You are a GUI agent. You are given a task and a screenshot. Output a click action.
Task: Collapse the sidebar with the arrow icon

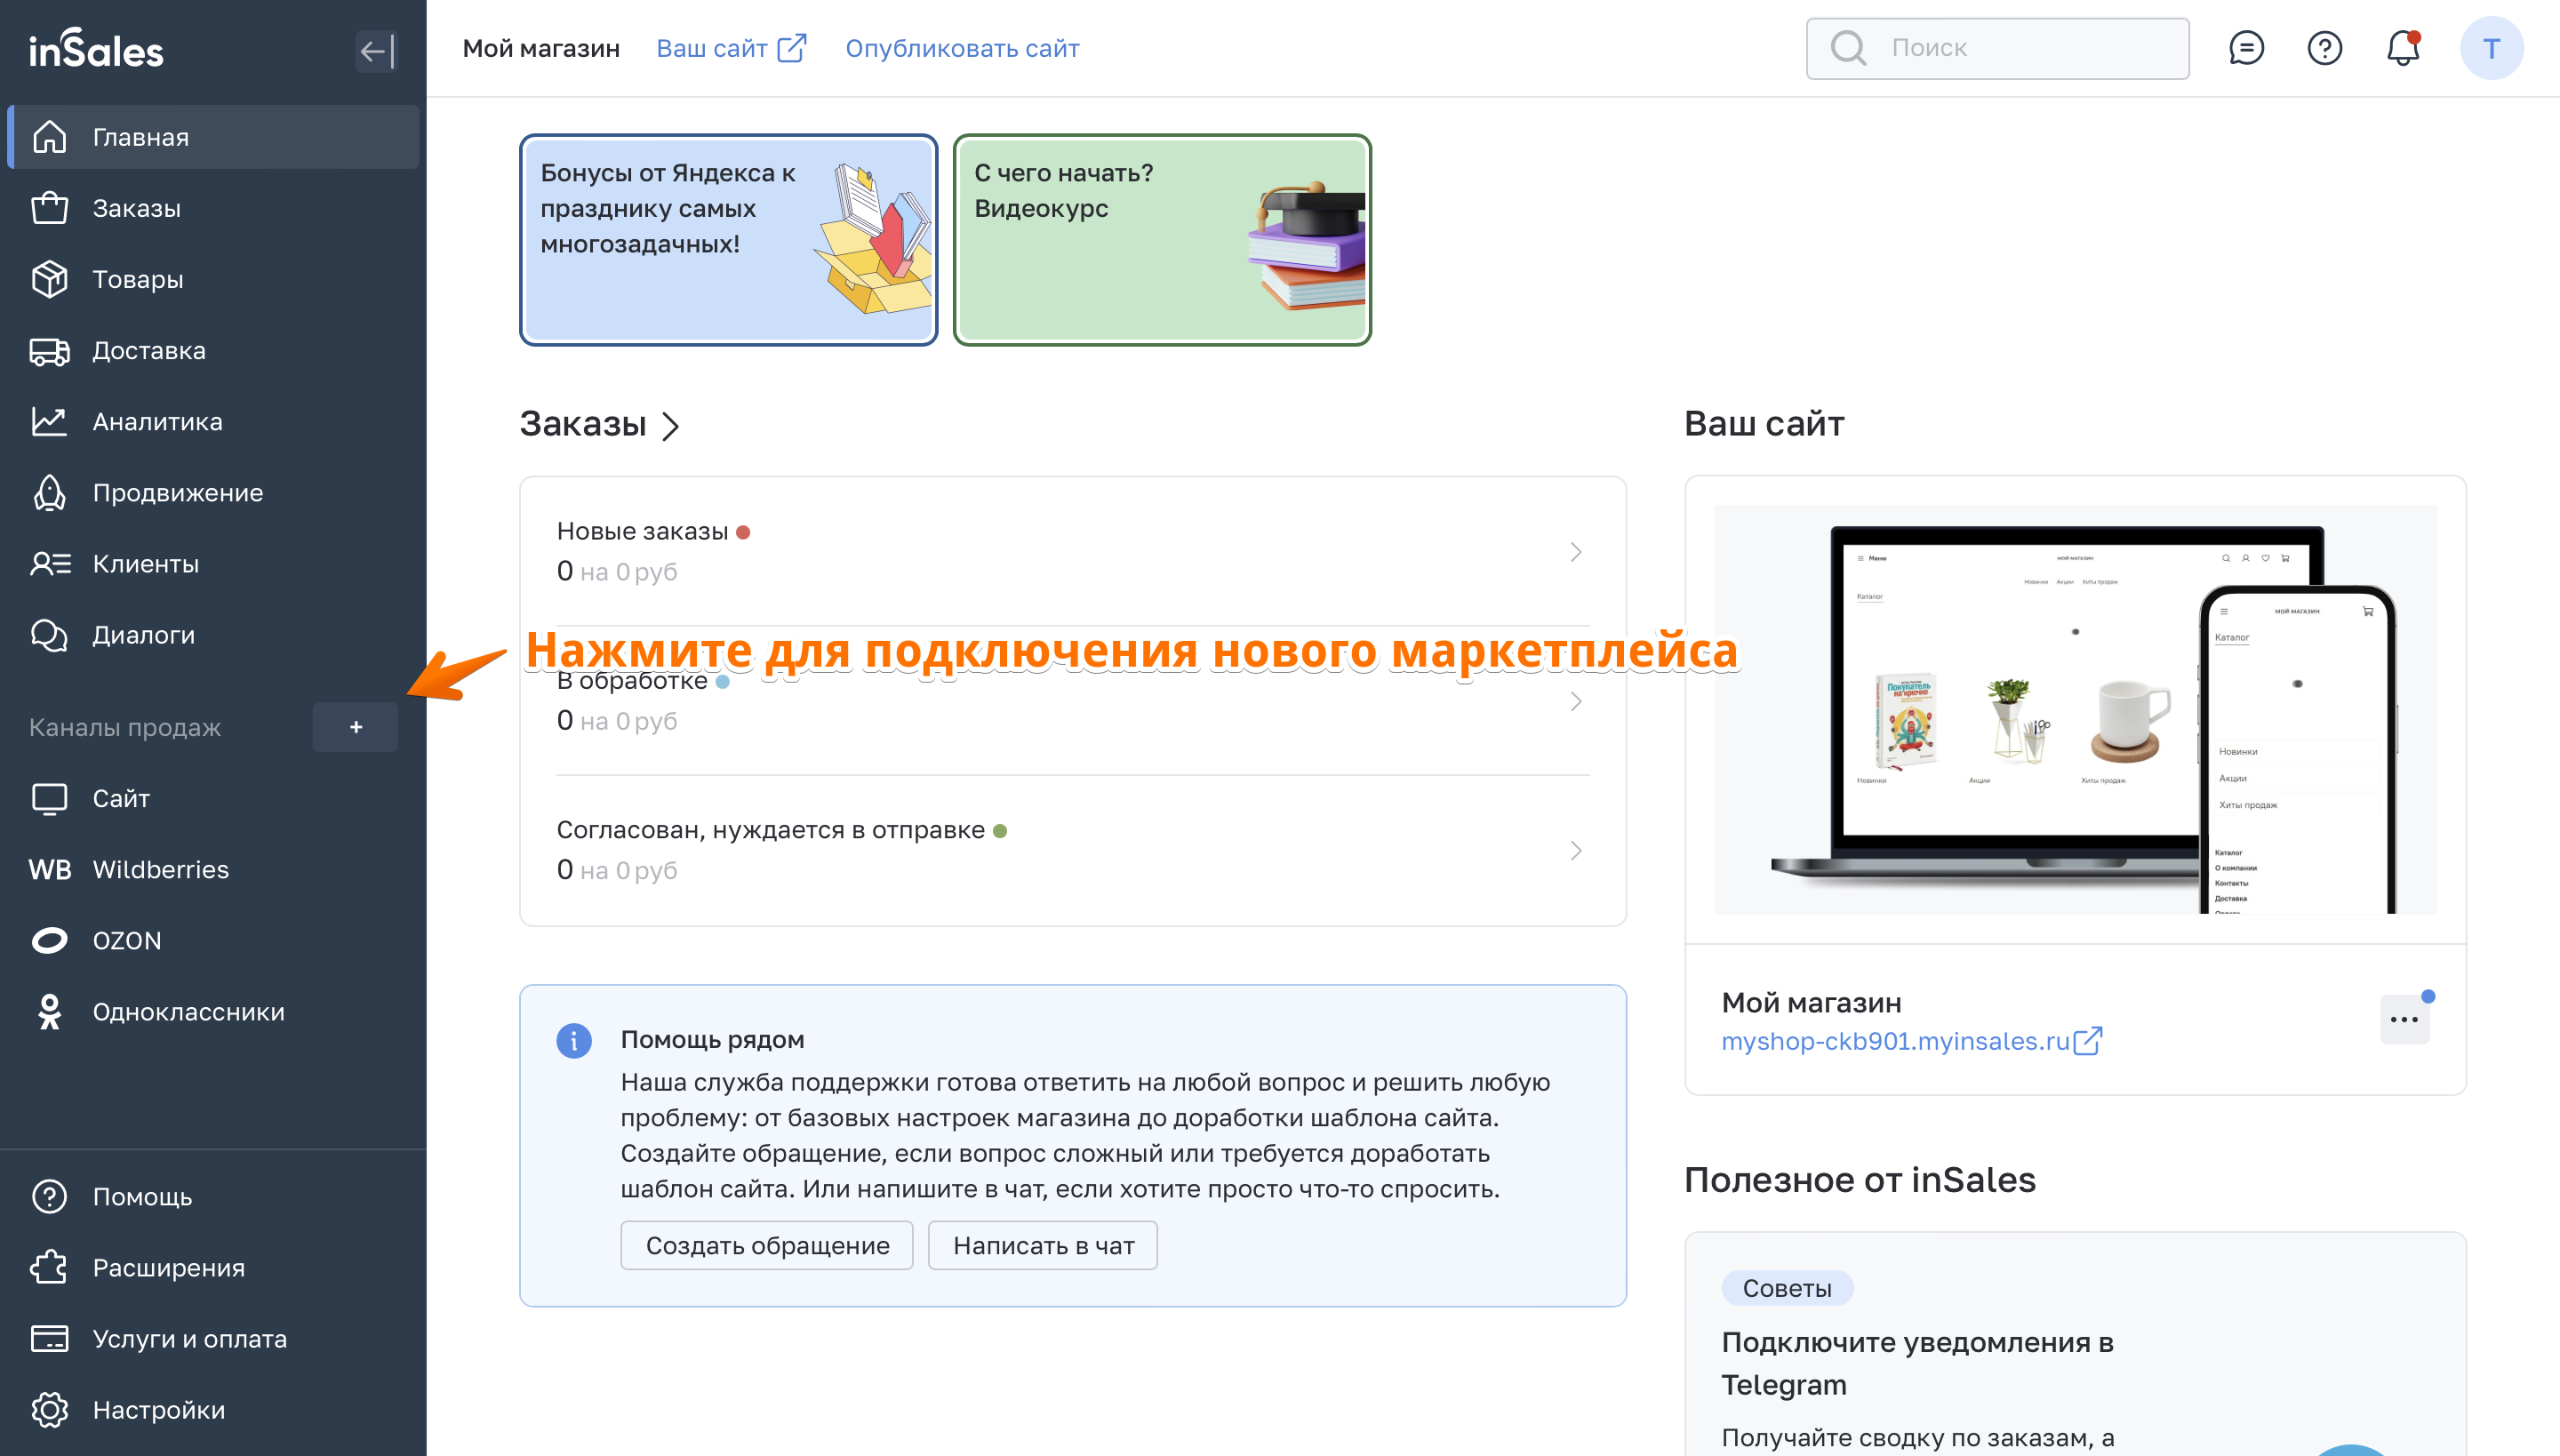pyautogui.click(x=376, y=51)
